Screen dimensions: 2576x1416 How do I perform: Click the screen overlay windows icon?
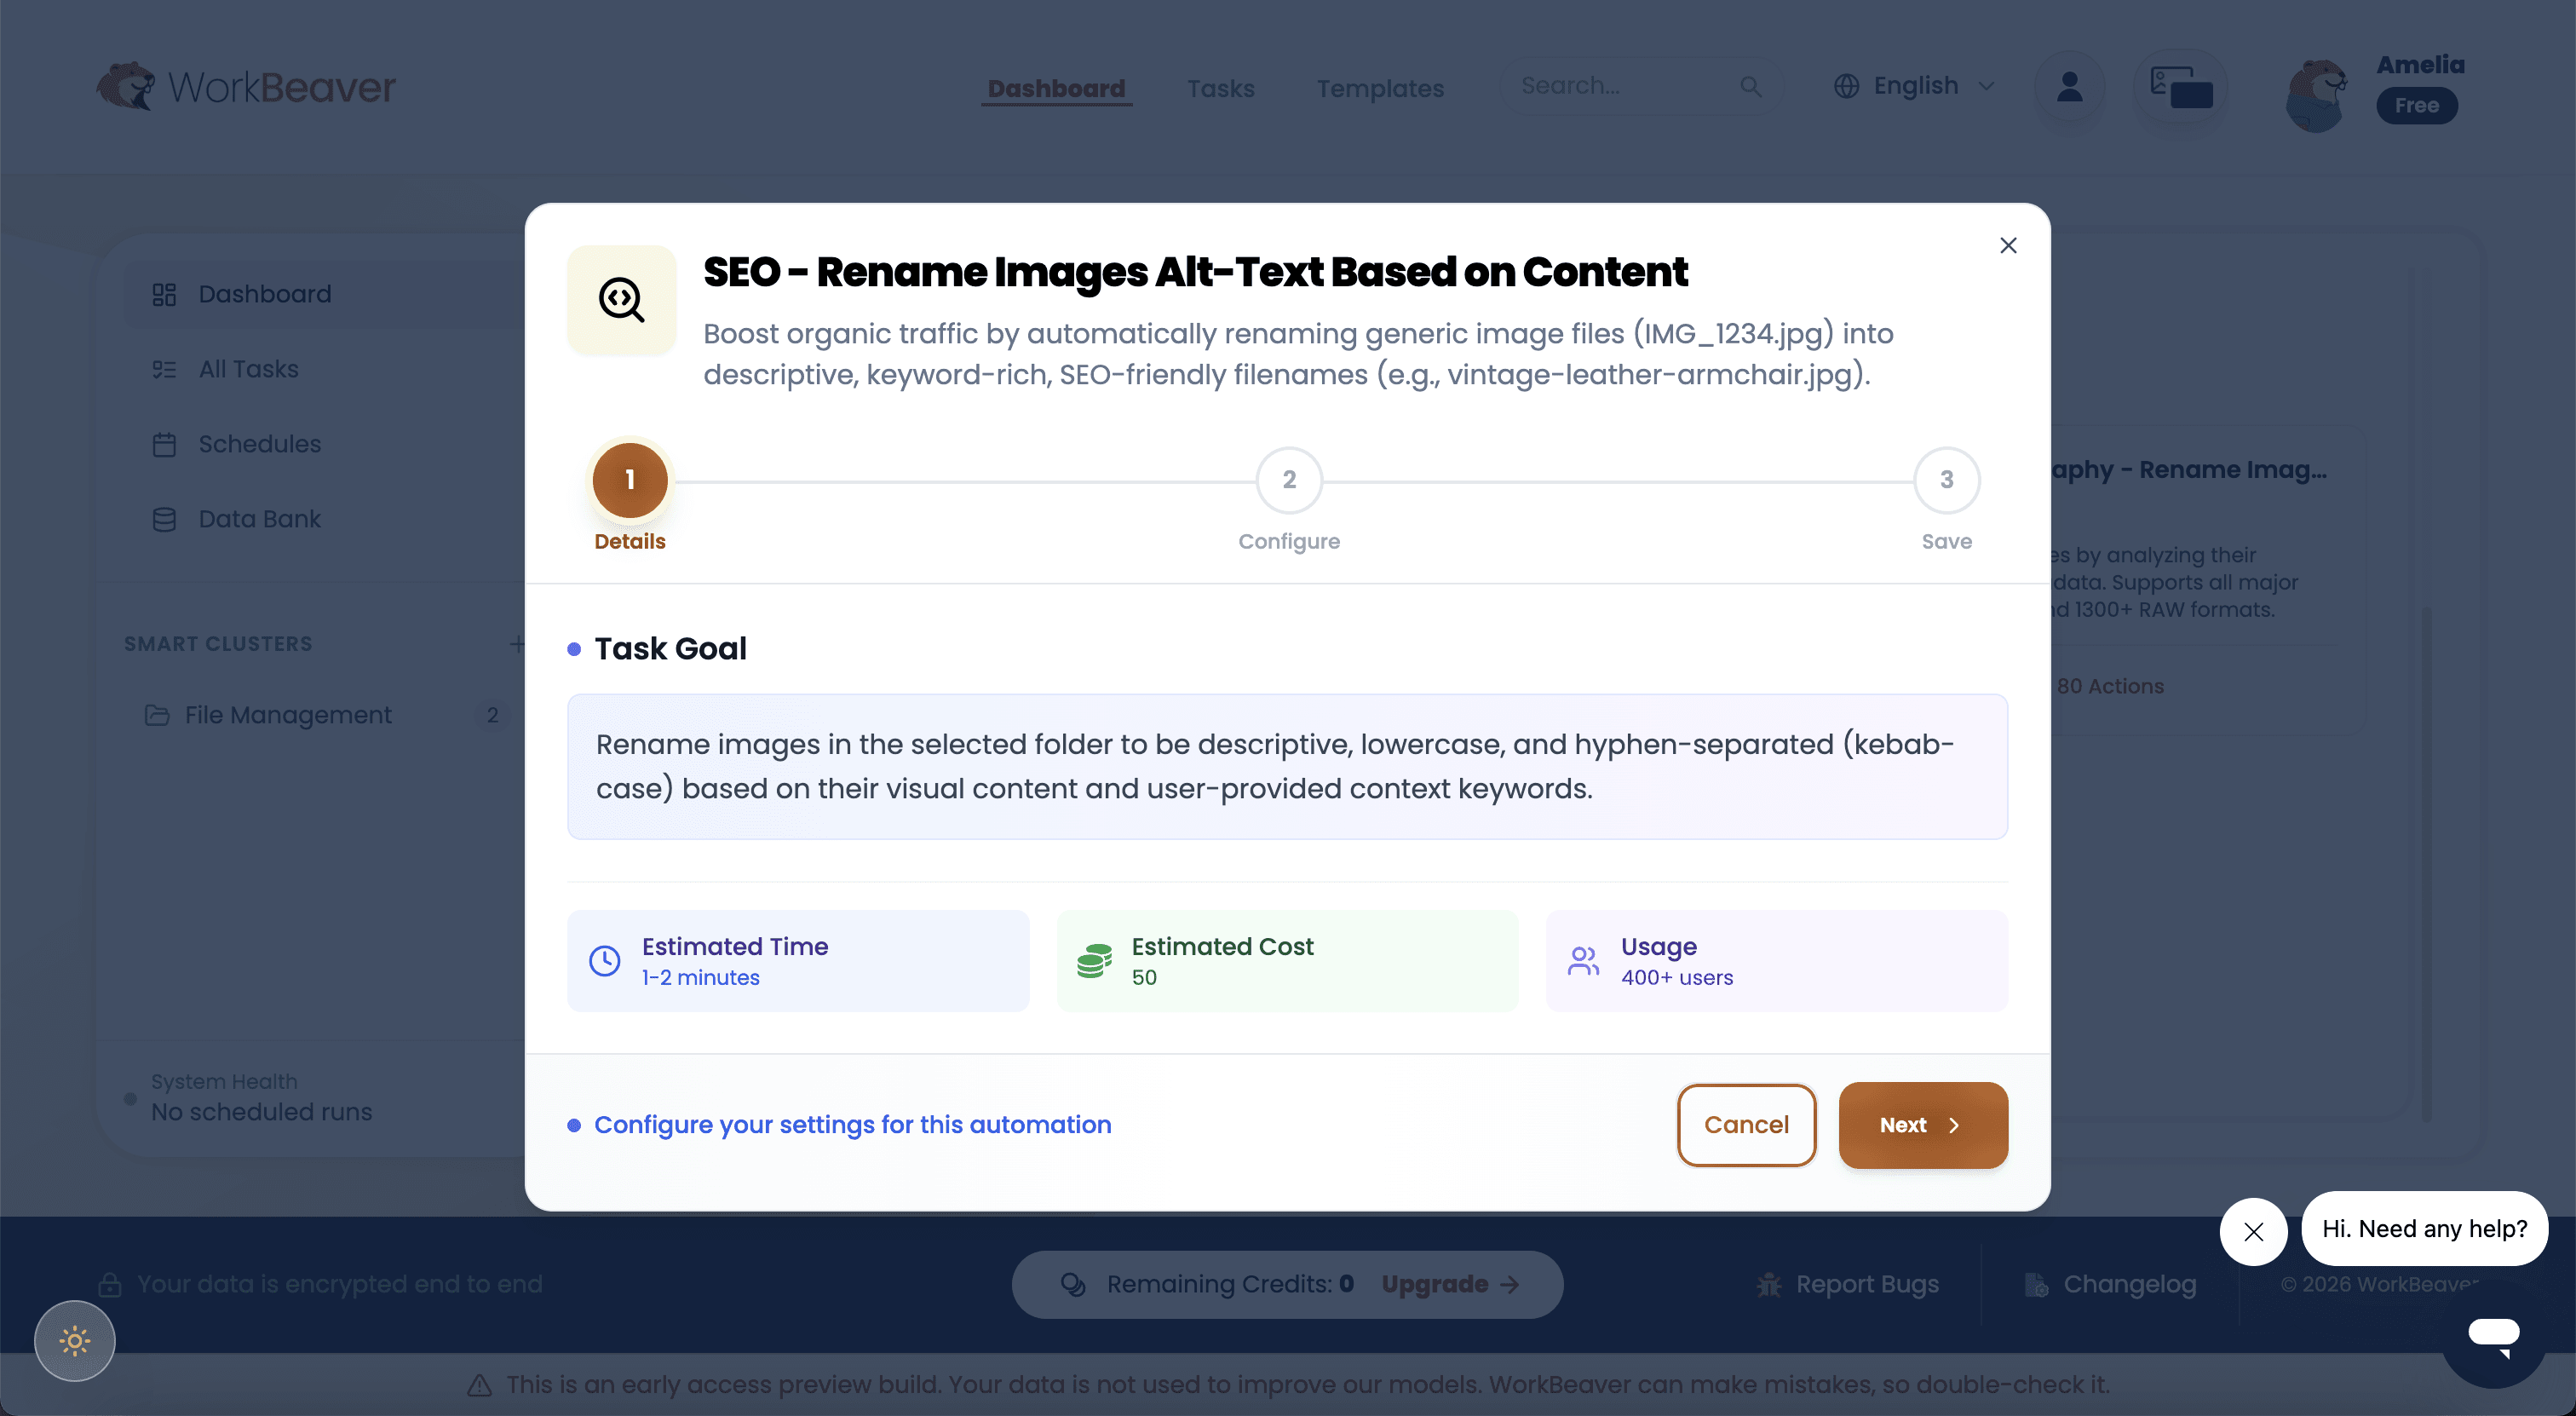tap(2181, 88)
